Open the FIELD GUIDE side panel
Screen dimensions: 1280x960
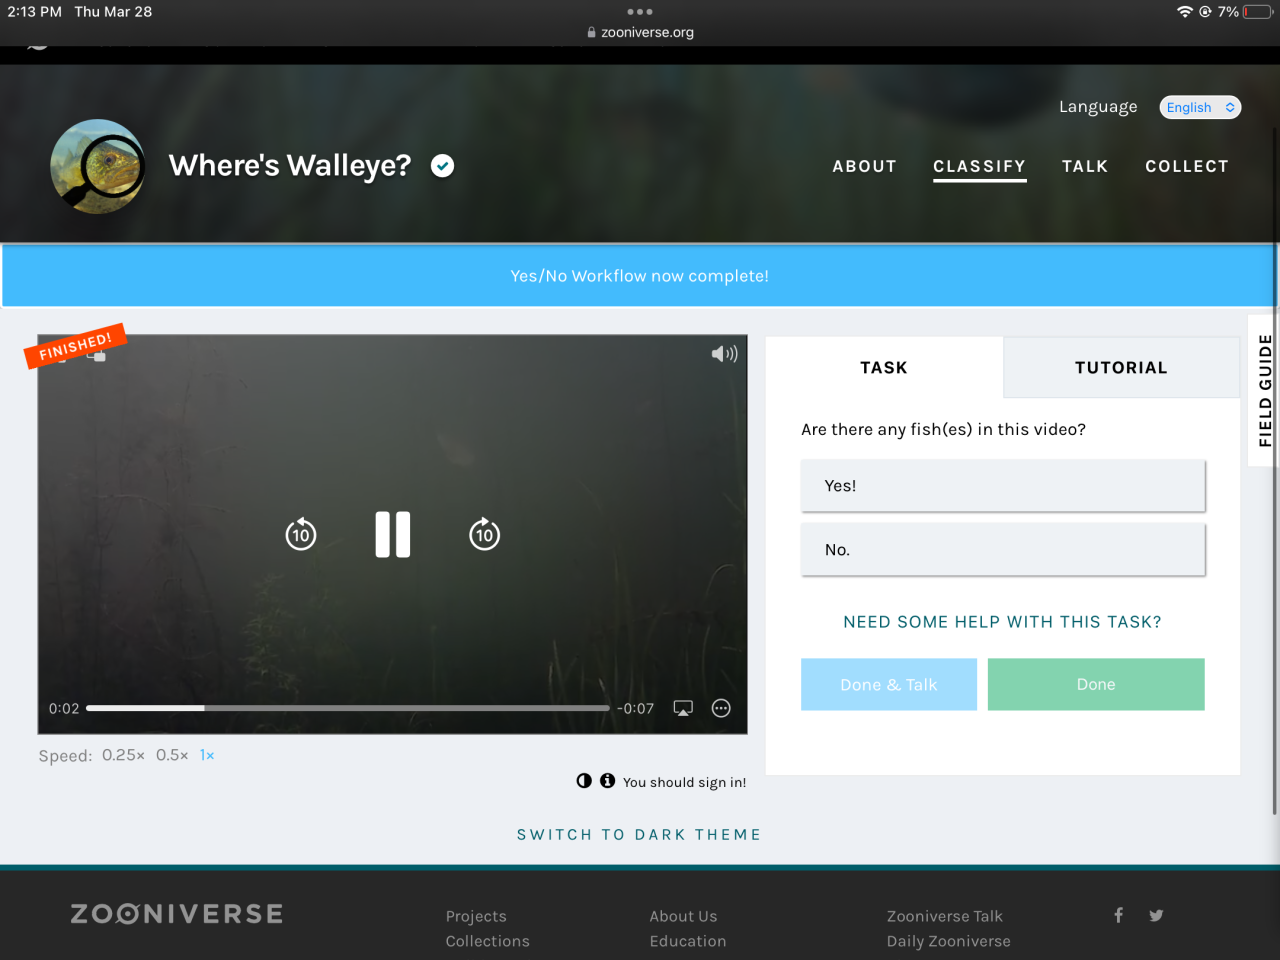[x=1264, y=390]
